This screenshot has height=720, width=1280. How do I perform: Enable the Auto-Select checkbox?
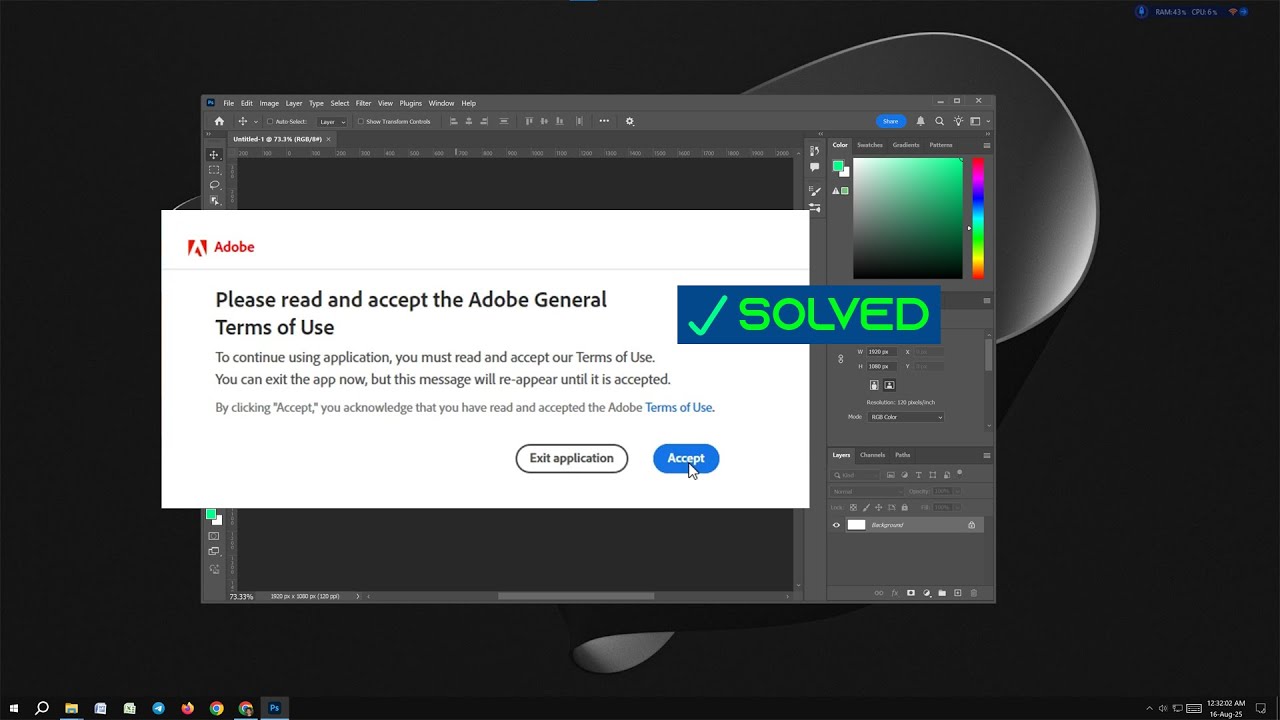pyautogui.click(x=270, y=121)
